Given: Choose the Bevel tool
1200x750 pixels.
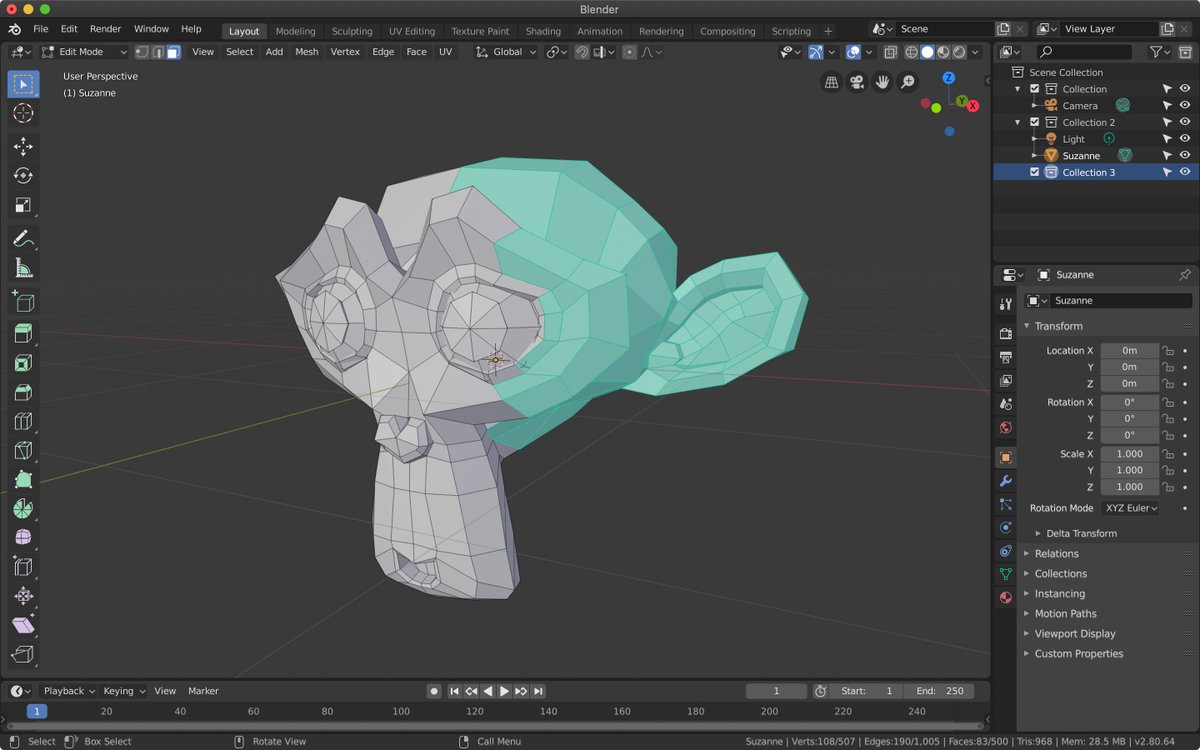Looking at the screenshot, I should point(23,392).
